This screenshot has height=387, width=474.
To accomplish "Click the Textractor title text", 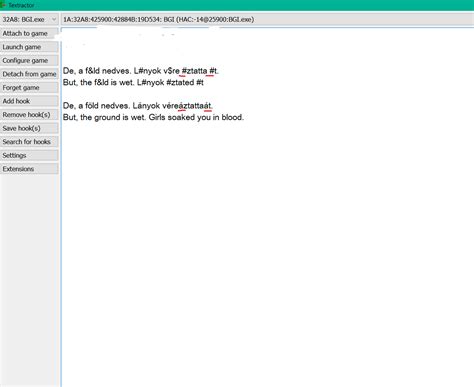I will pyautogui.click(x=21, y=5).
